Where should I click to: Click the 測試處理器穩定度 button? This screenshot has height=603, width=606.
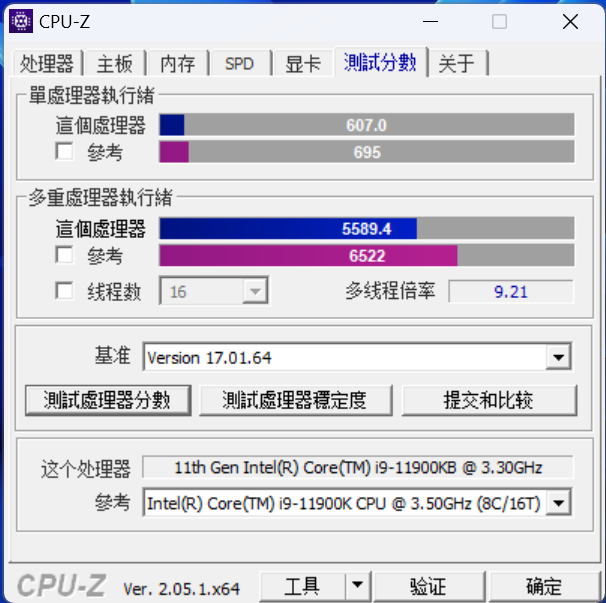(x=296, y=400)
